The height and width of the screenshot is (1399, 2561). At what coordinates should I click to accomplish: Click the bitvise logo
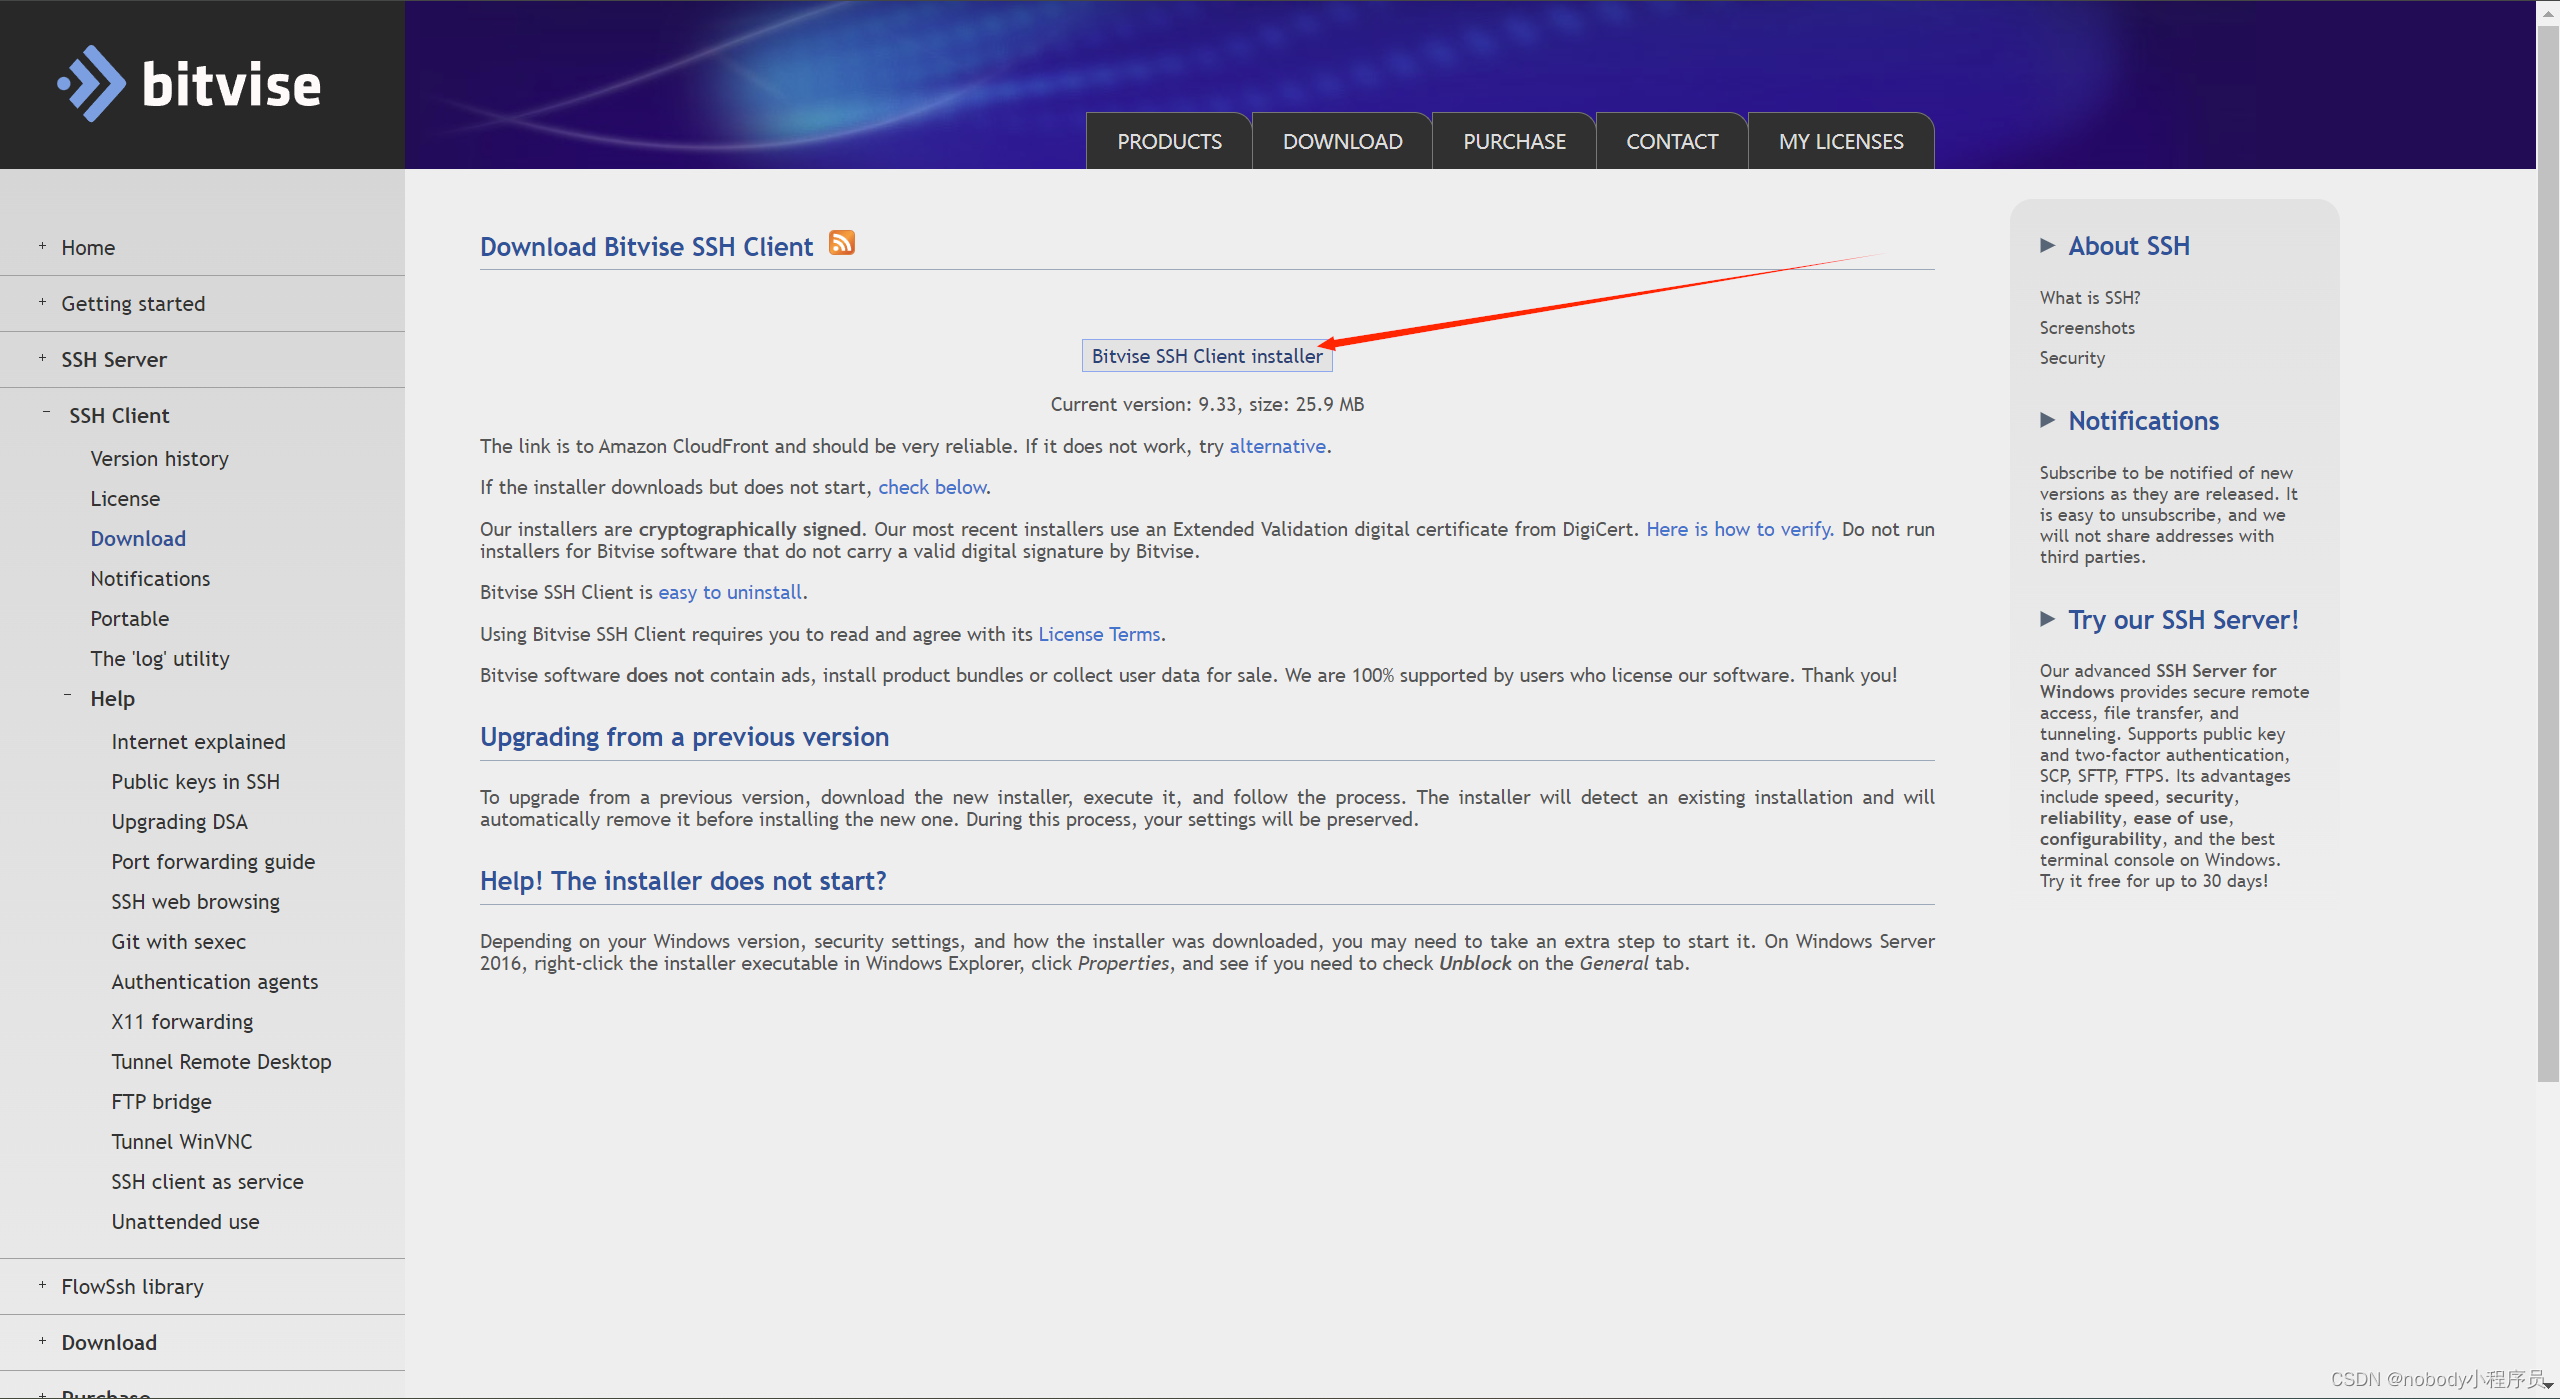tap(190, 84)
